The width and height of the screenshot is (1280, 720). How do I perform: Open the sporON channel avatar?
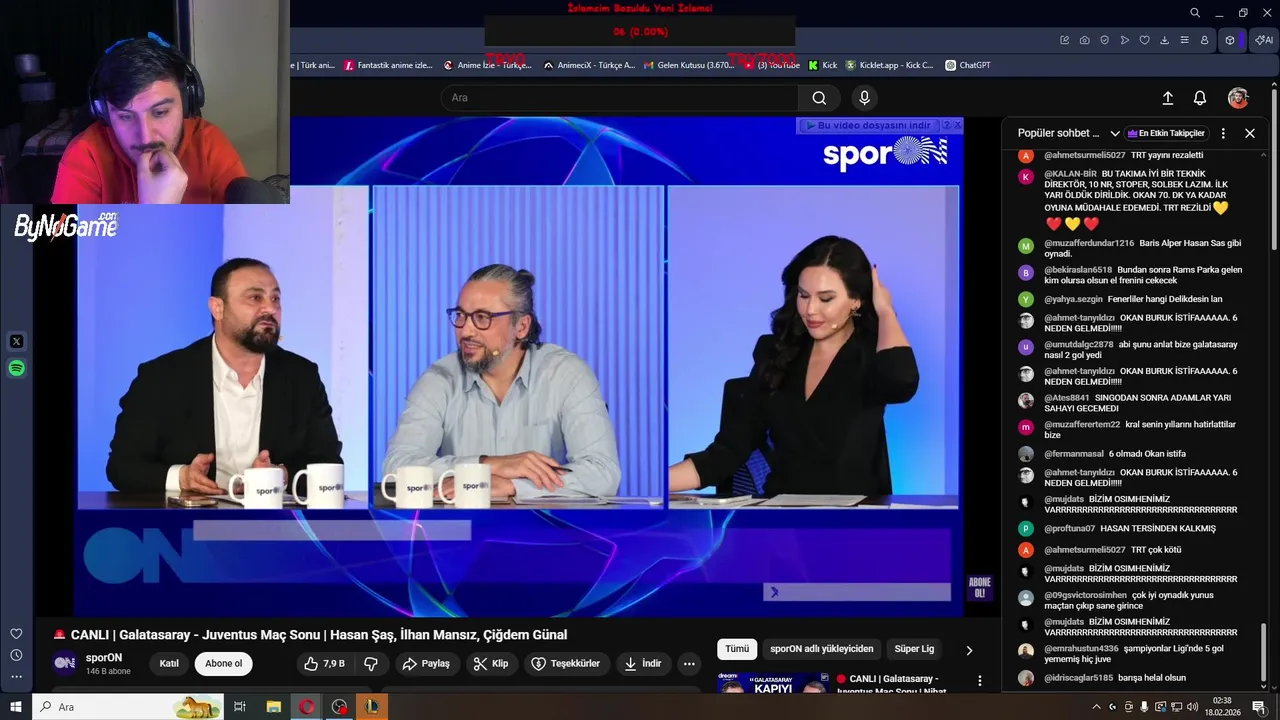65,663
